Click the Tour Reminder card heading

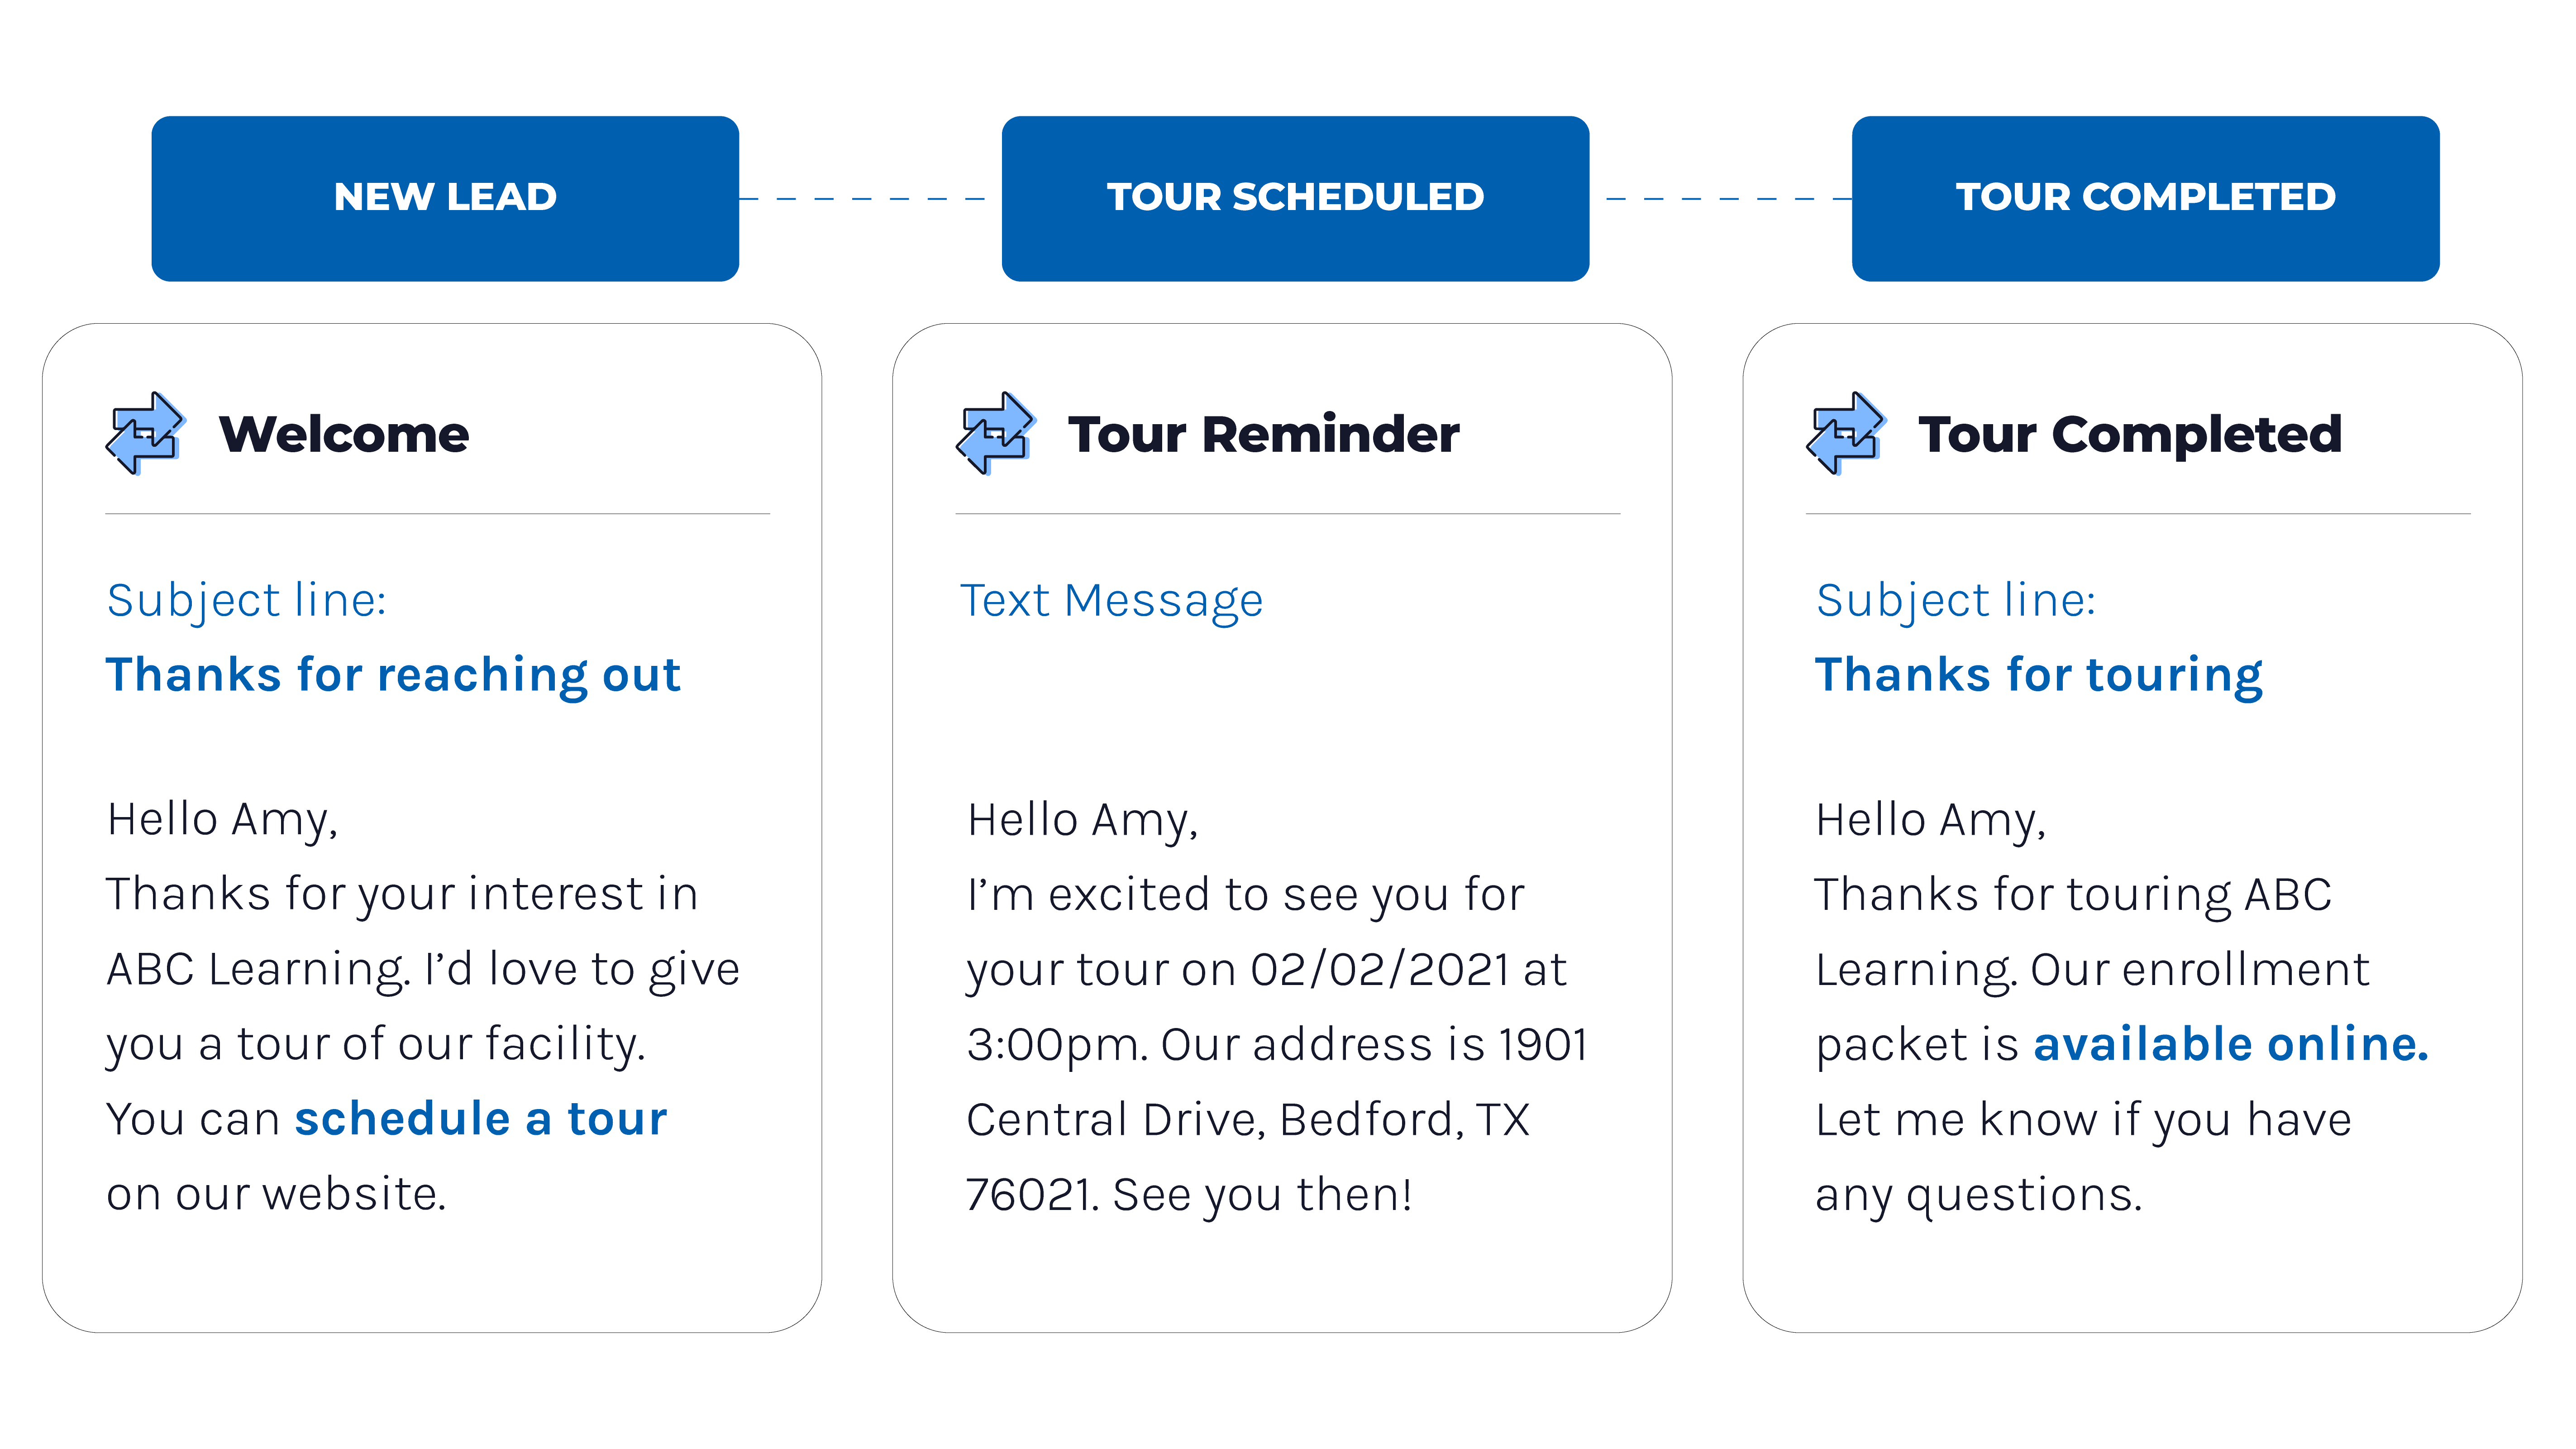click(1263, 434)
